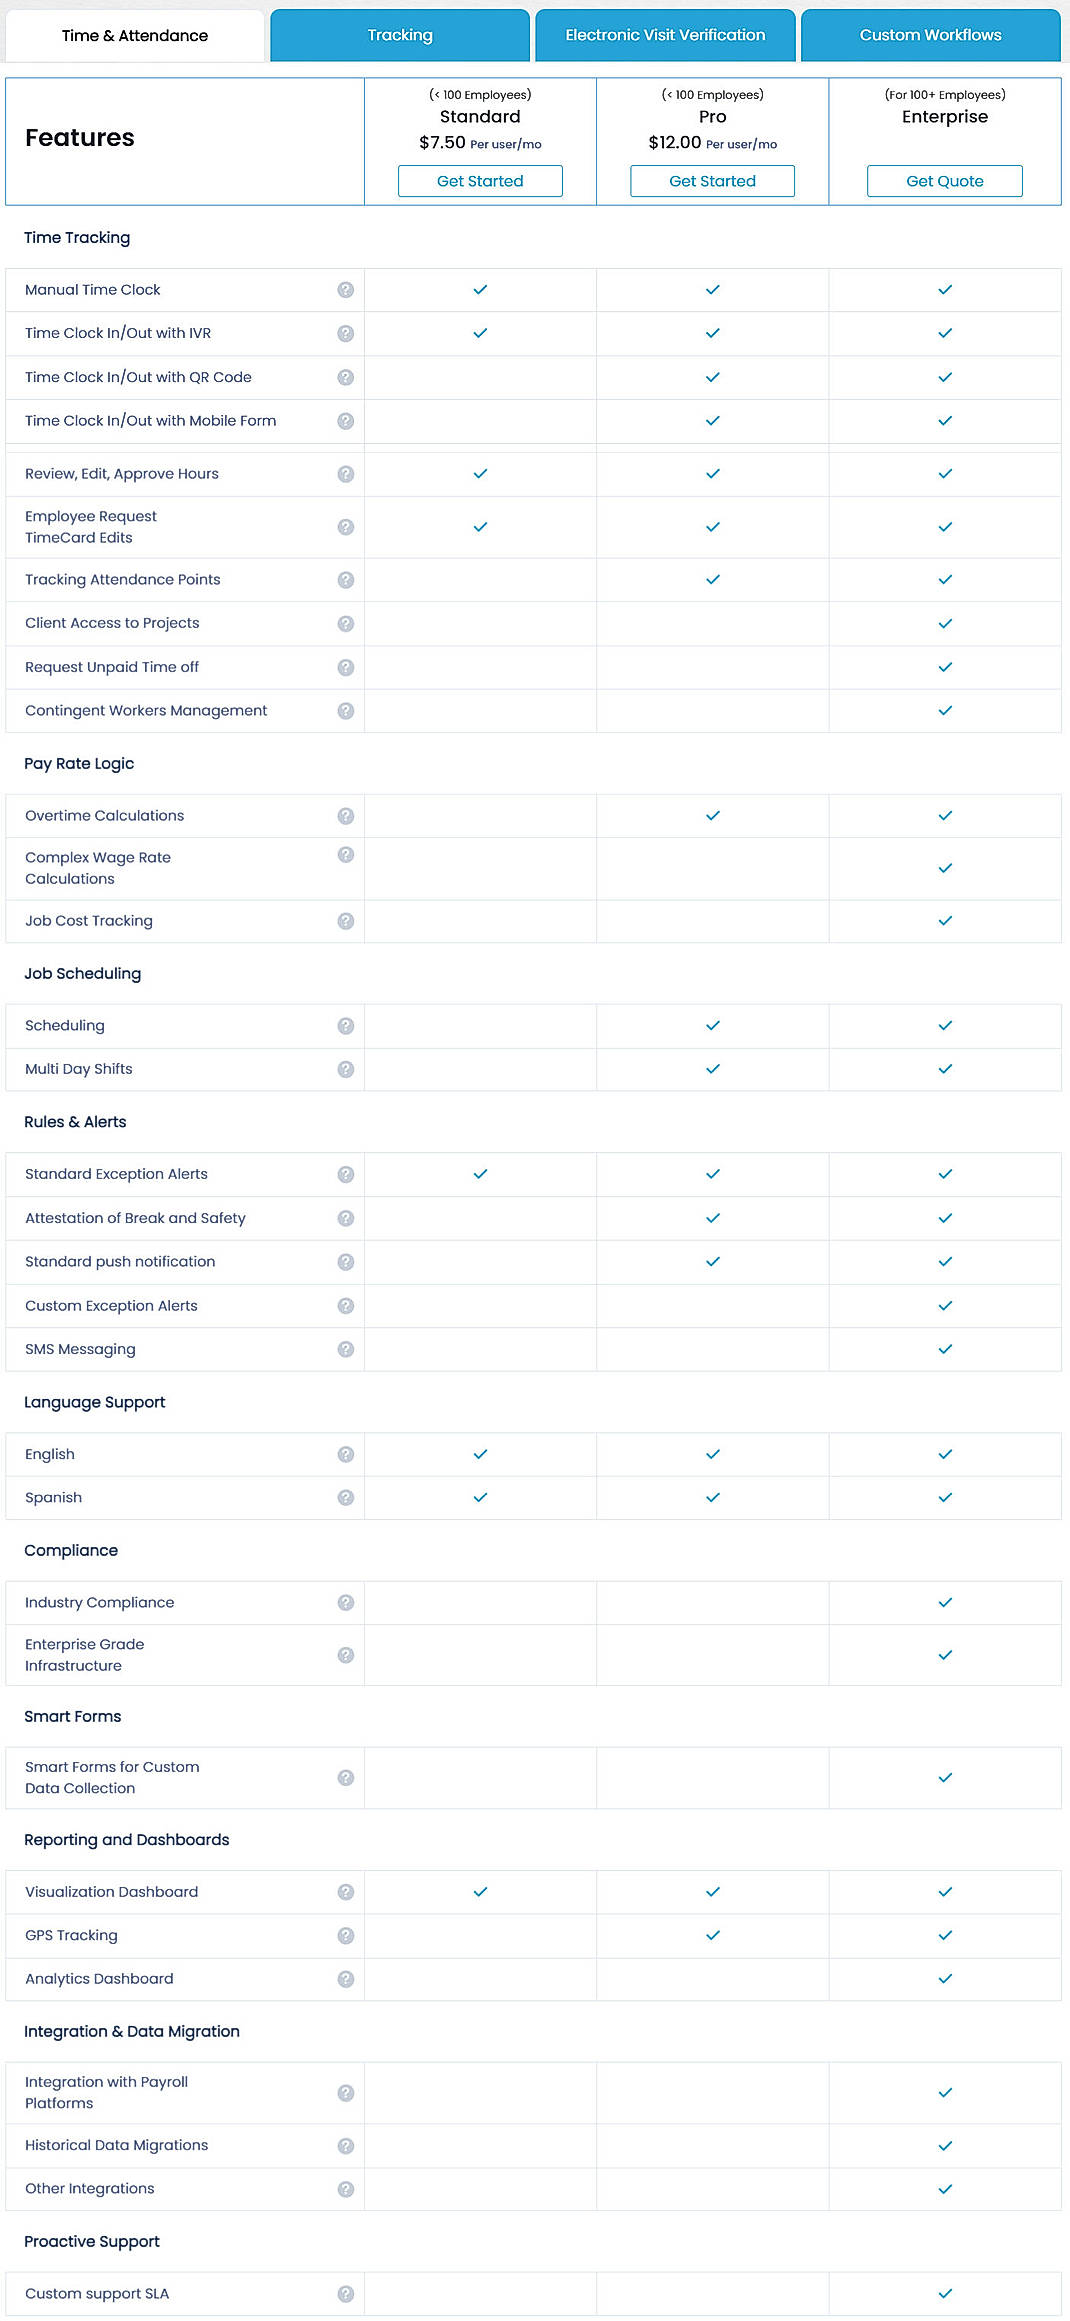Click Get Quote for the Enterprise plan
The height and width of the screenshot is (2321, 1070).
(944, 181)
